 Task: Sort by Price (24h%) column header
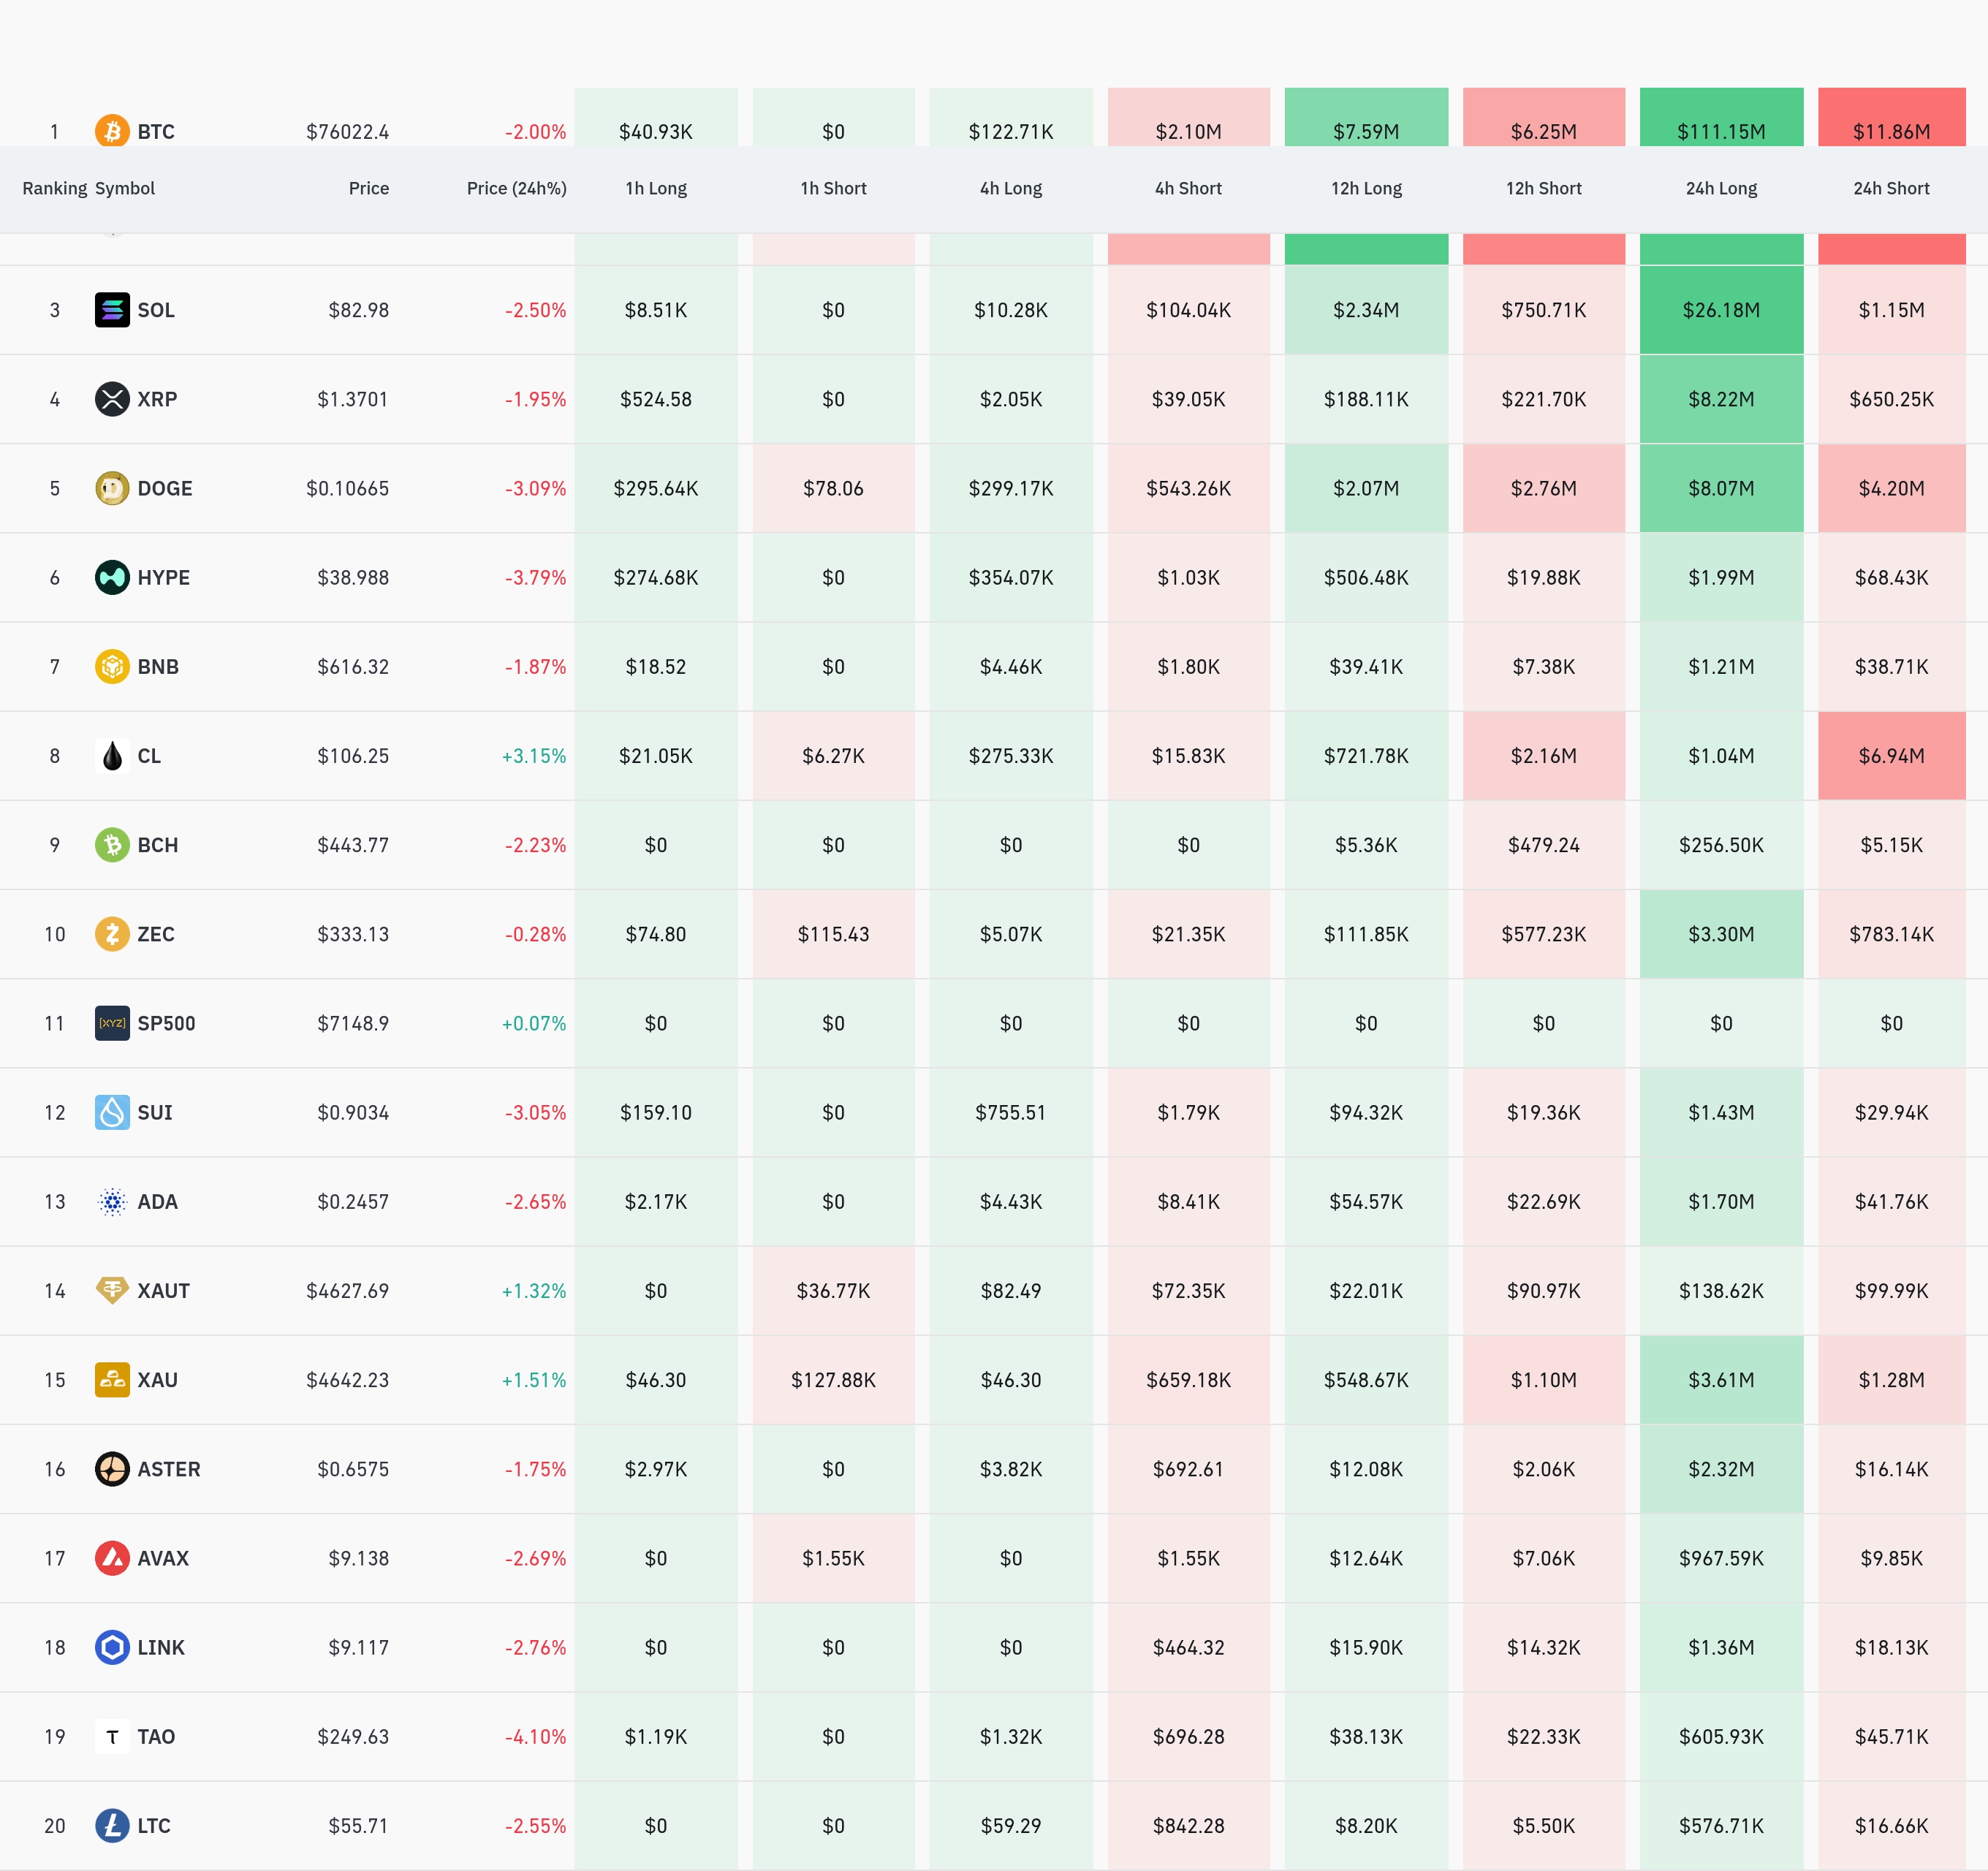pyautogui.click(x=516, y=188)
